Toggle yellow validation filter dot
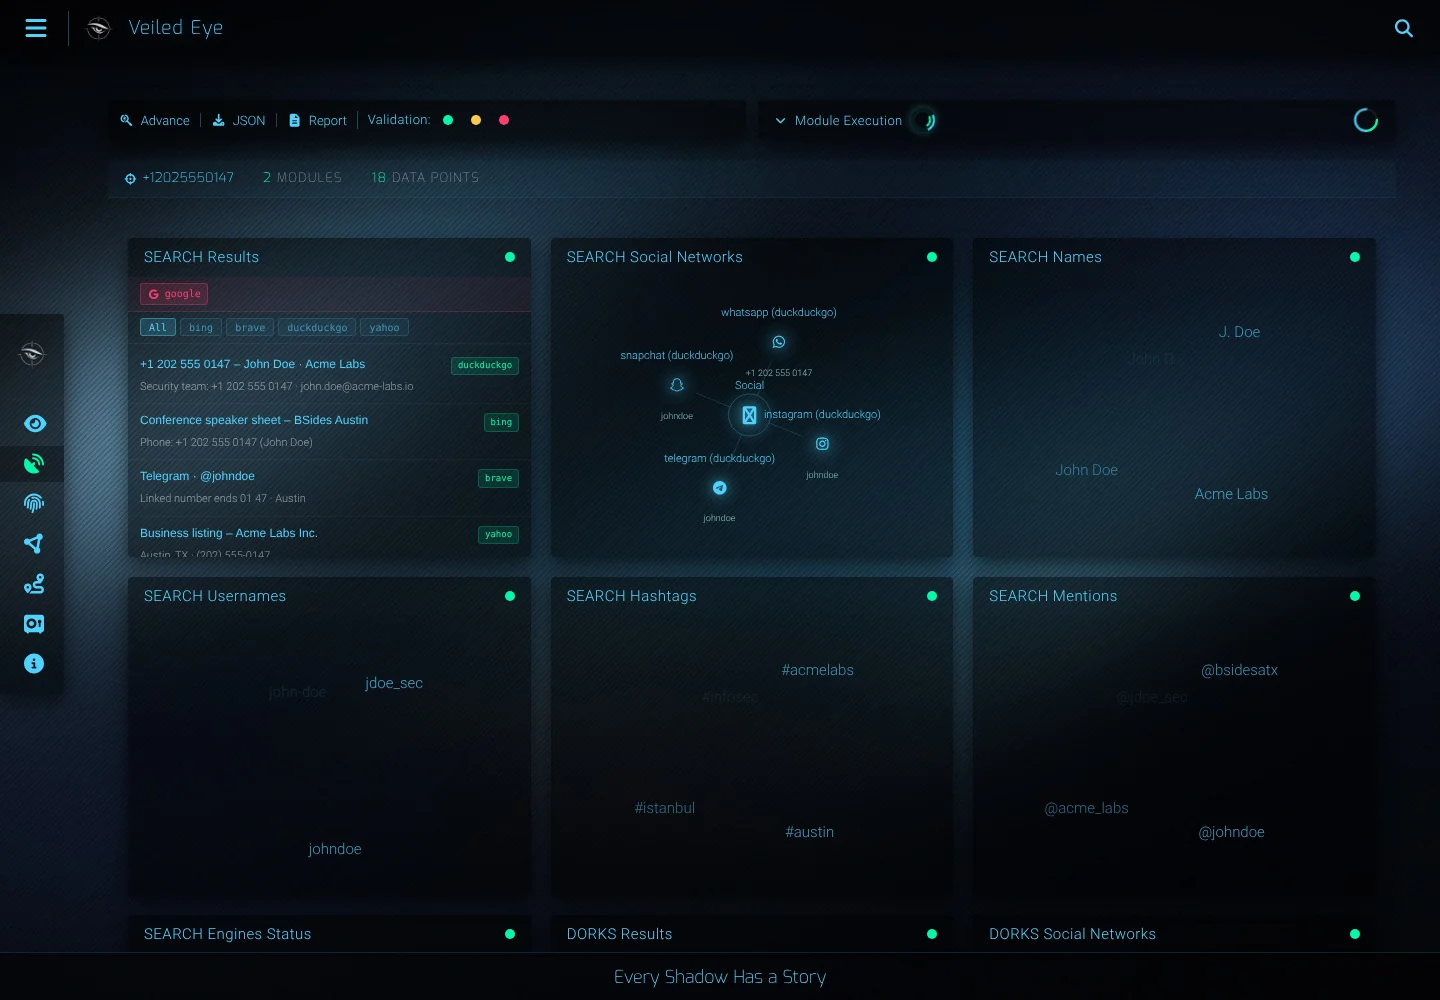The height and width of the screenshot is (1000, 1440). click(x=476, y=120)
